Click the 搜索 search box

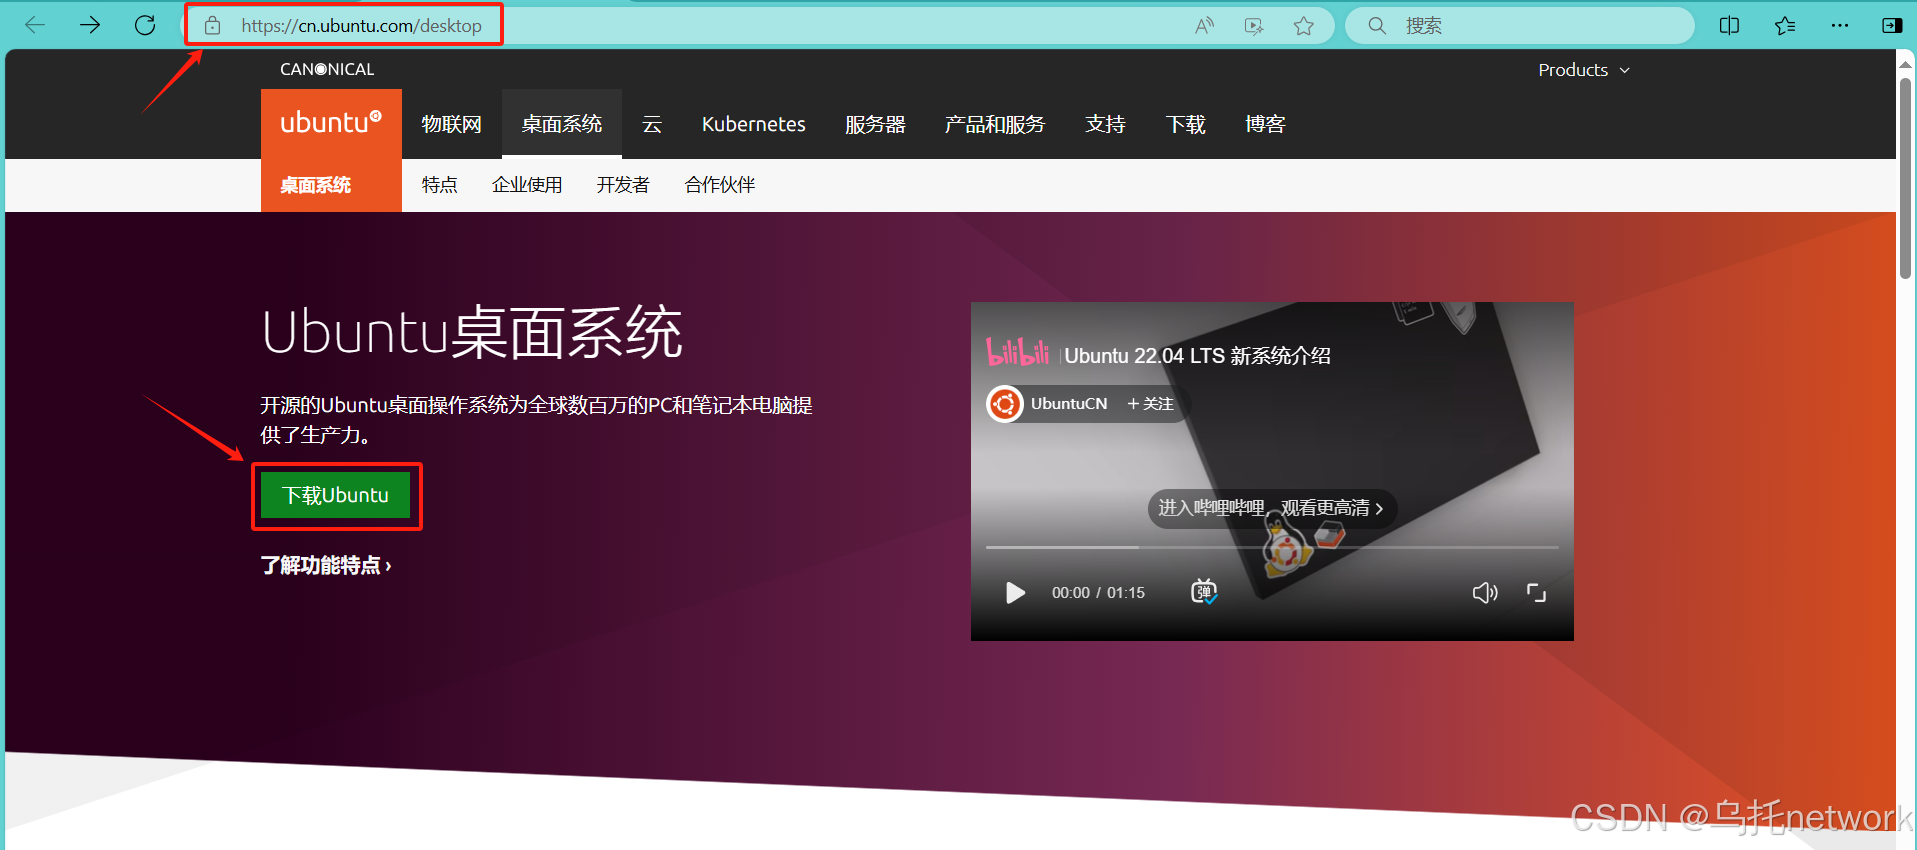pyautogui.click(x=1520, y=26)
